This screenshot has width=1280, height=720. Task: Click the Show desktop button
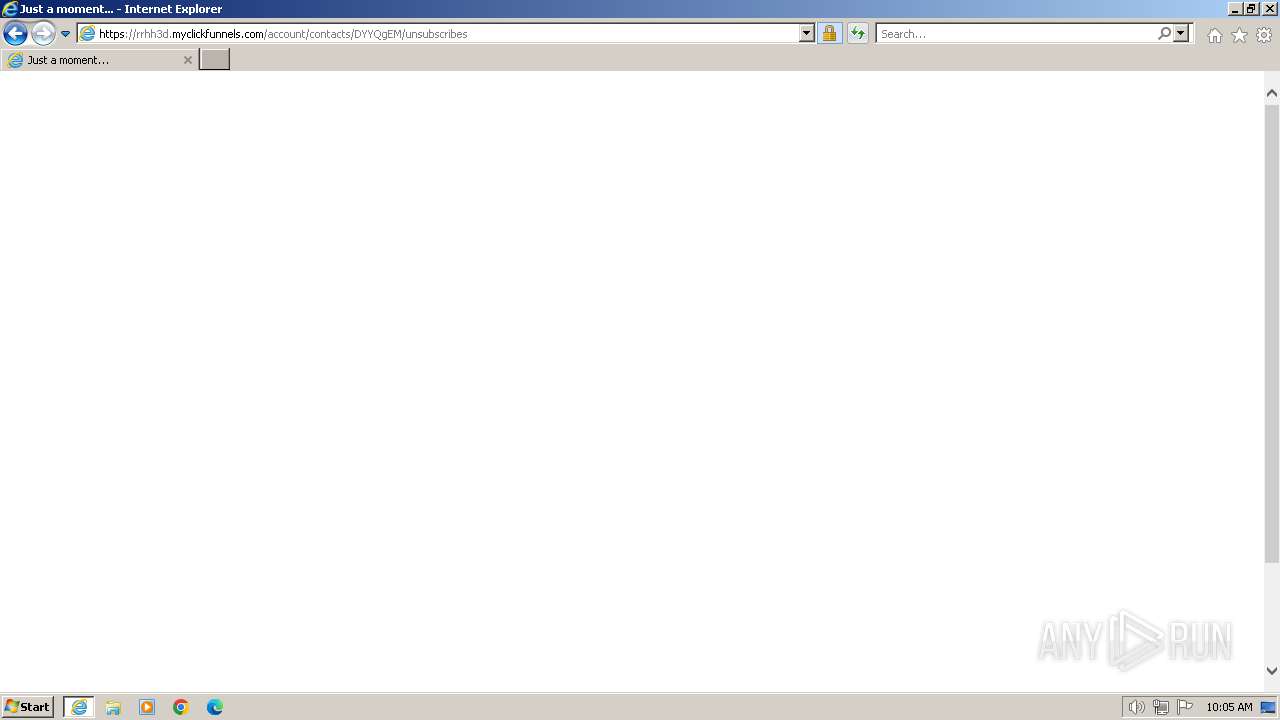click(x=1269, y=707)
